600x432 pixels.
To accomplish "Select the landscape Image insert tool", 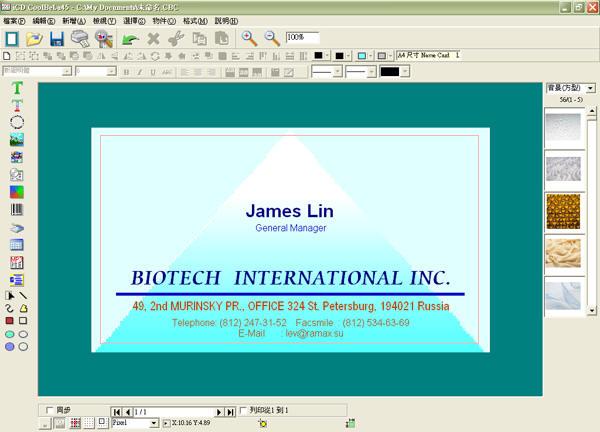I will pos(17,140).
